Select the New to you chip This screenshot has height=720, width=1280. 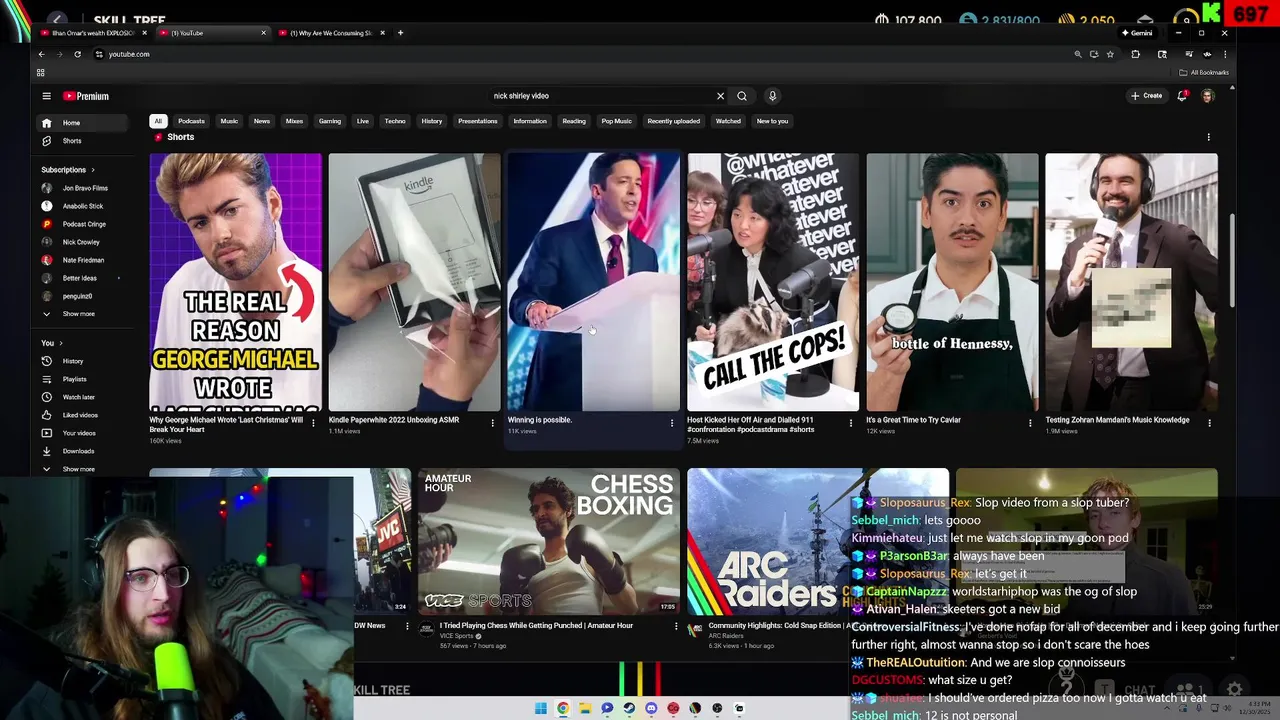click(772, 121)
